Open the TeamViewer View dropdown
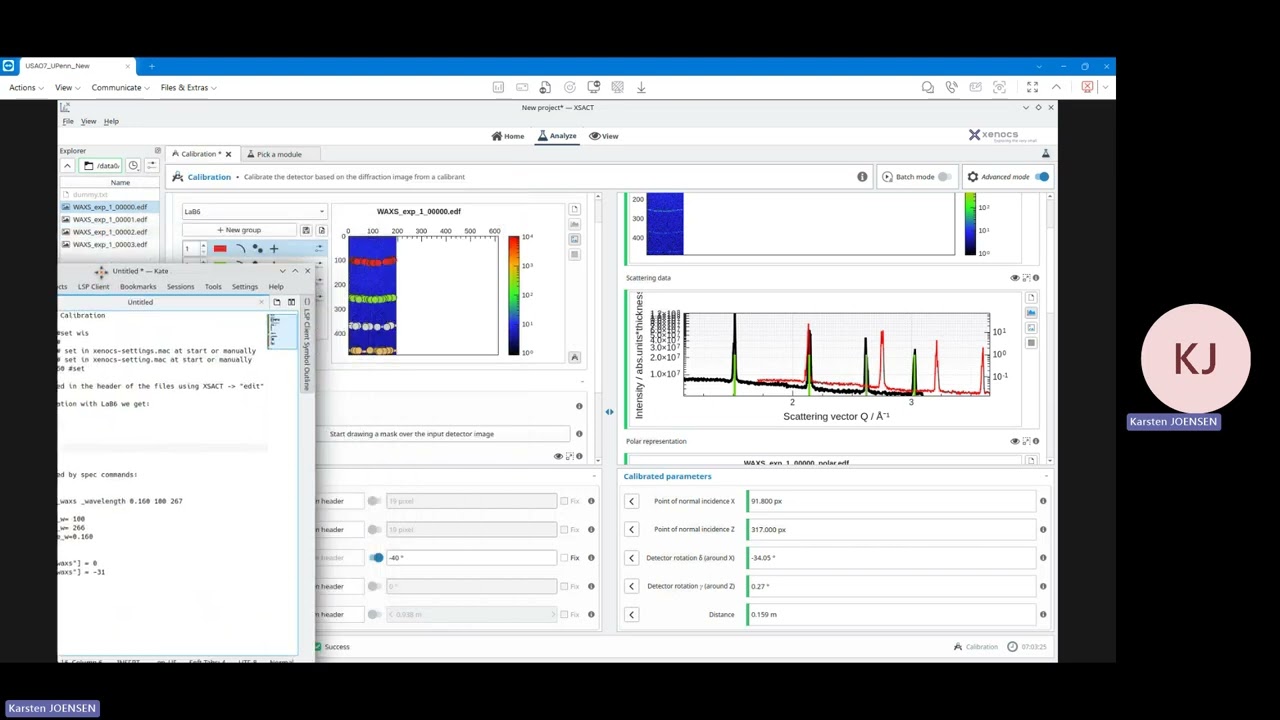Image resolution: width=1280 pixels, height=720 pixels. (66, 88)
